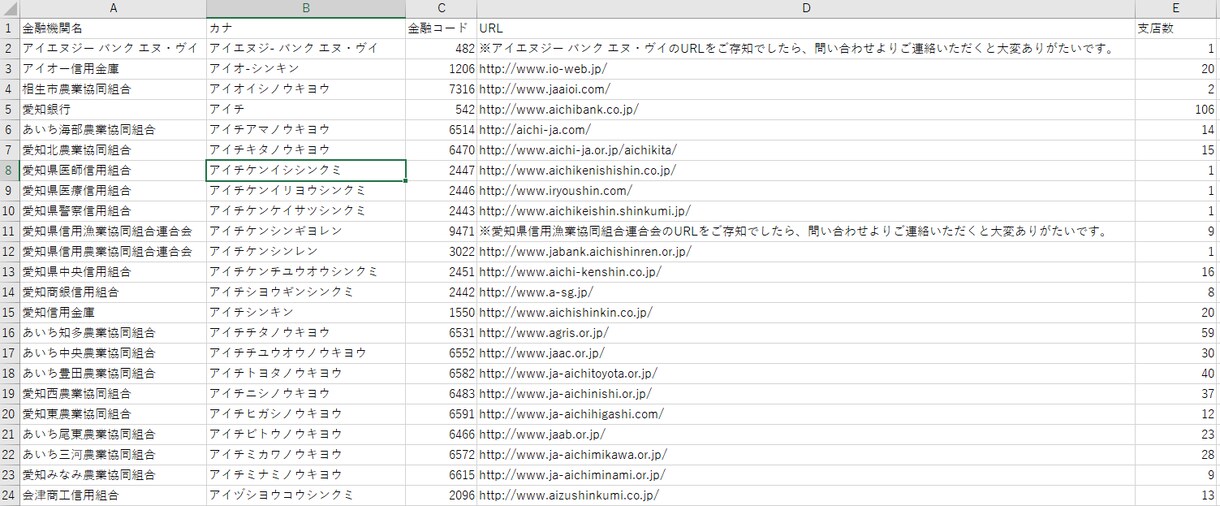Select row 24 header

[9, 495]
